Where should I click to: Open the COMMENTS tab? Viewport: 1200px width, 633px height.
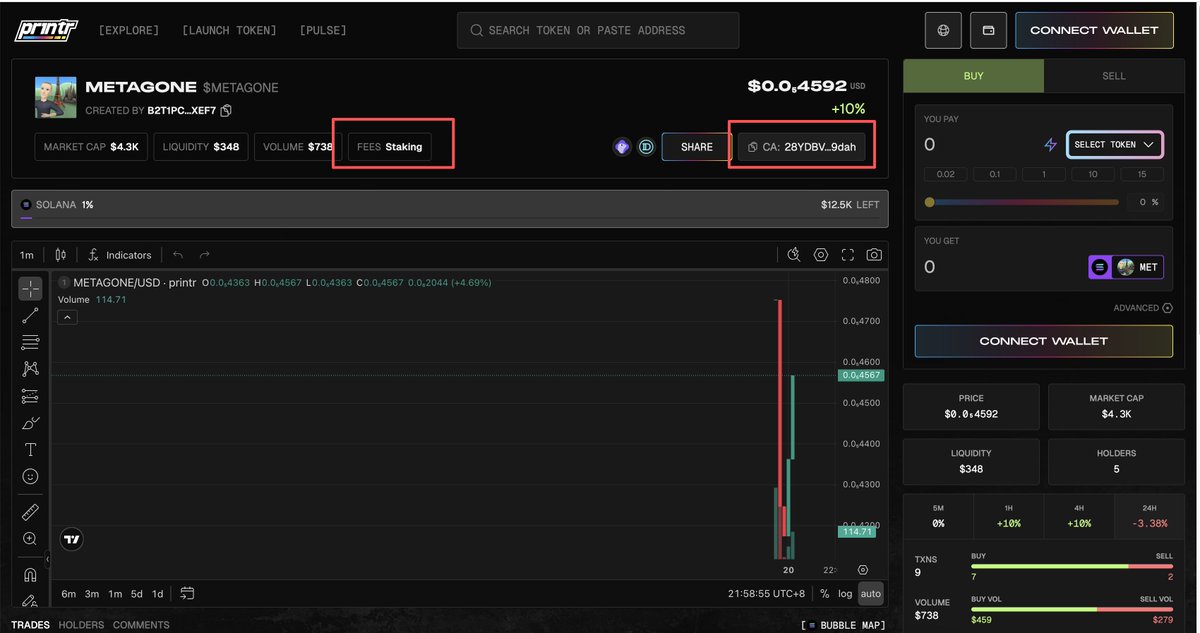(x=141, y=625)
